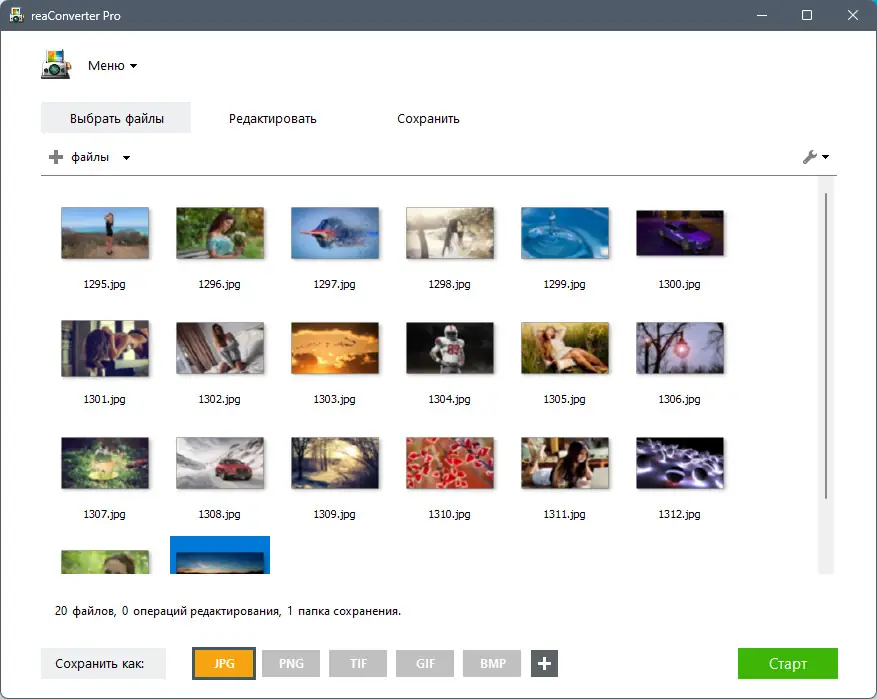Select the BMP output format
This screenshot has height=699, width=877.
[491, 663]
